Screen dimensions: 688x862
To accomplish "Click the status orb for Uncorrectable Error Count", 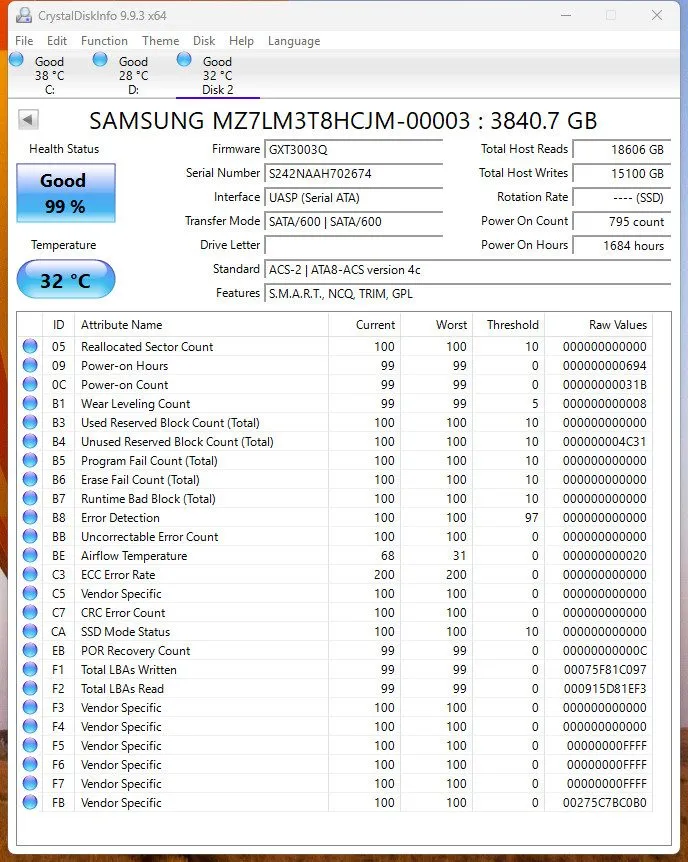I will [30, 537].
